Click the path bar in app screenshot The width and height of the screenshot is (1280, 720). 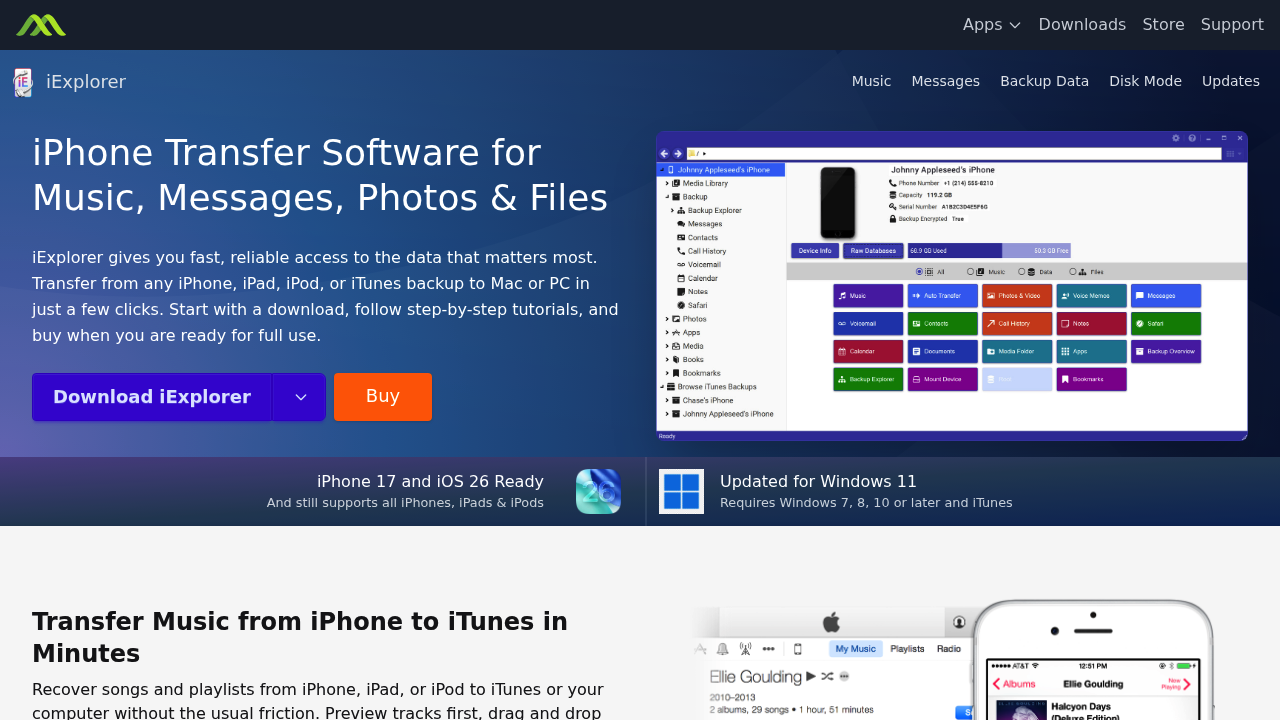pos(953,153)
